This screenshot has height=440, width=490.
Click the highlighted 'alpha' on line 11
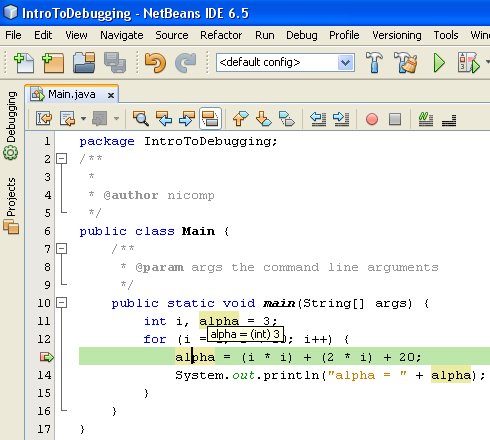tap(219, 321)
